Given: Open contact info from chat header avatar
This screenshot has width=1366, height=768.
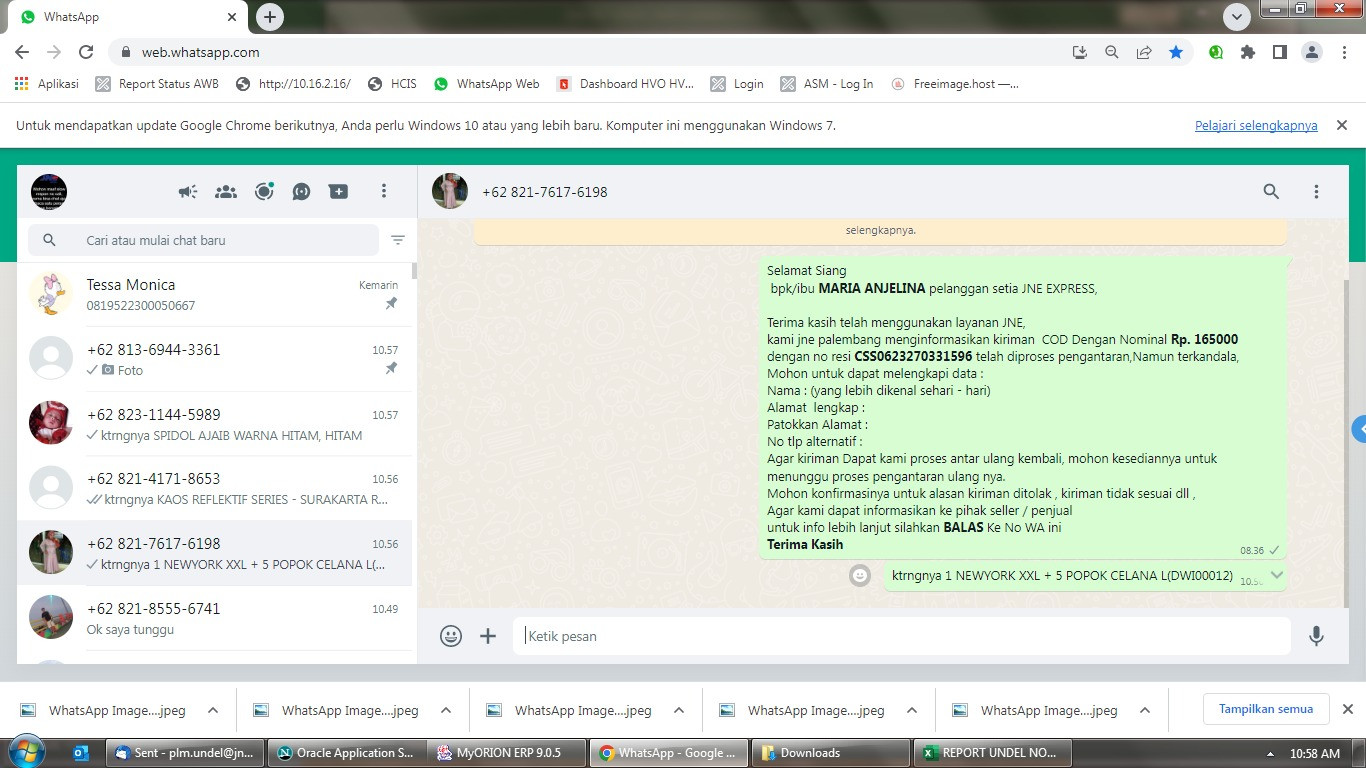Looking at the screenshot, I should (450, 191).
